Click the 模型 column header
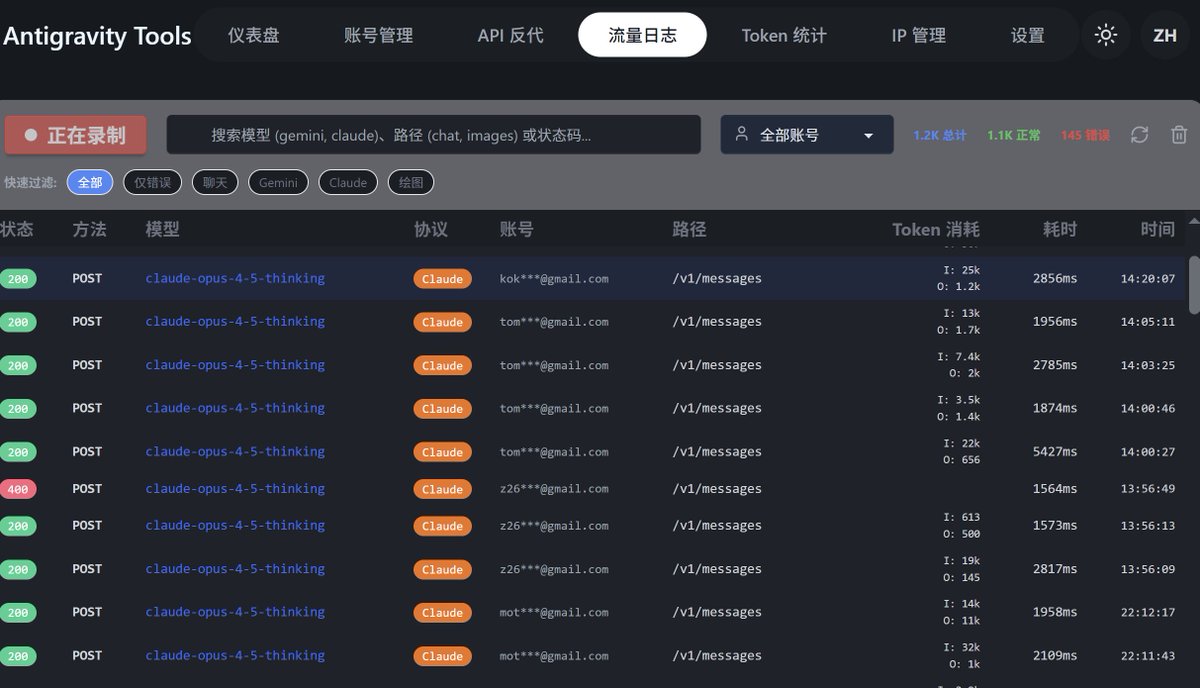This screenshot has width=1200, height=688. point(162,229)
